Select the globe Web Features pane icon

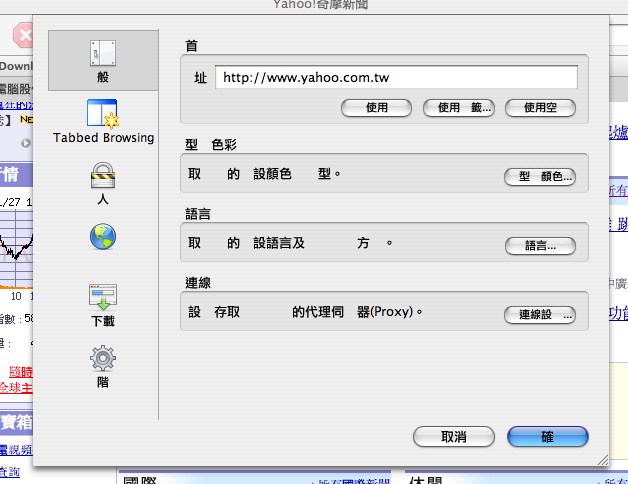coord(103,237)
